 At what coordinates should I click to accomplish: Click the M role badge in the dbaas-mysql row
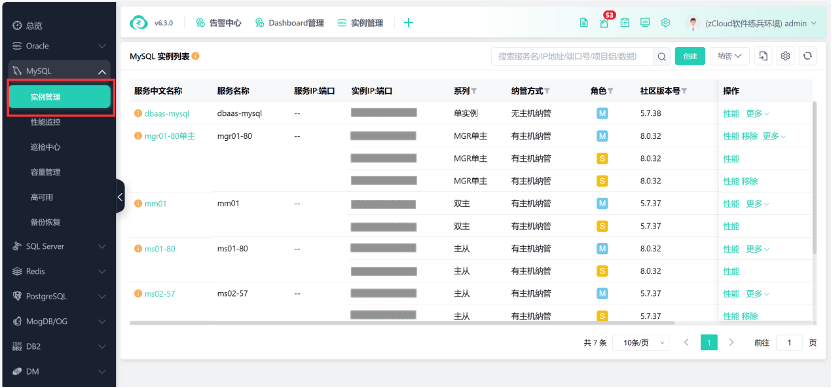pos(602,114)
